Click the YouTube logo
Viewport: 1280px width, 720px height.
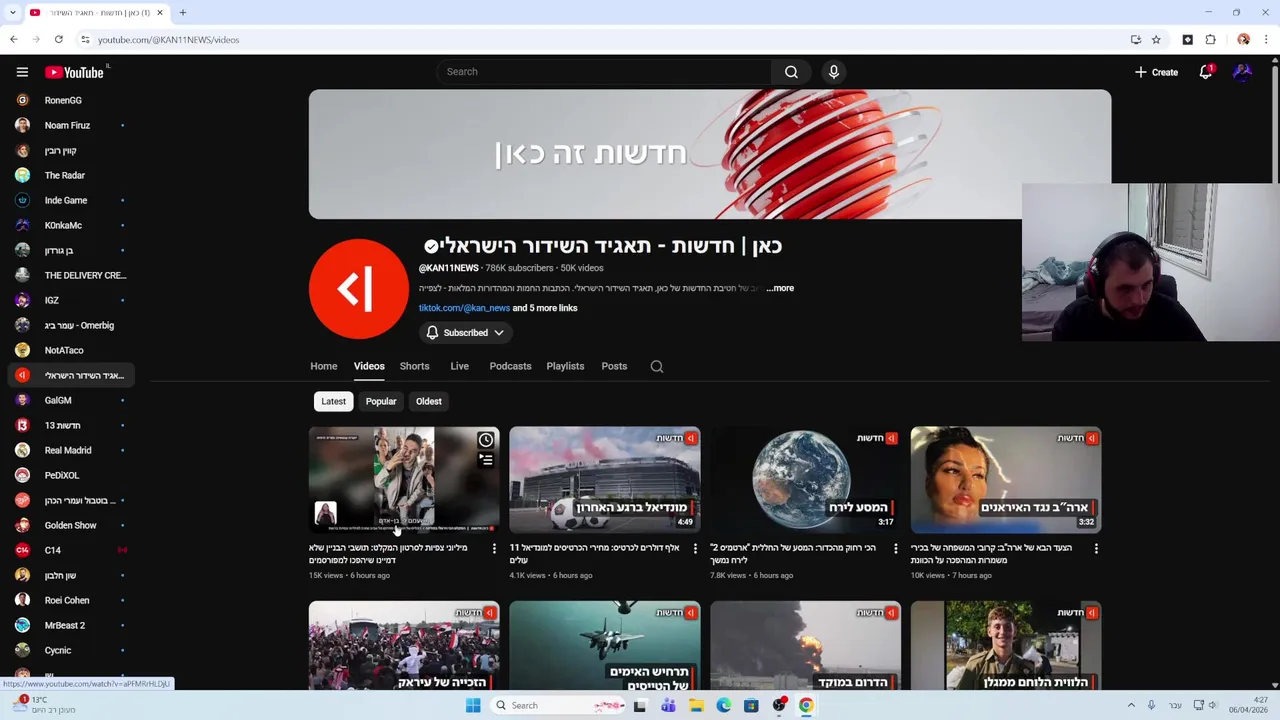click(x=74, y=72)
